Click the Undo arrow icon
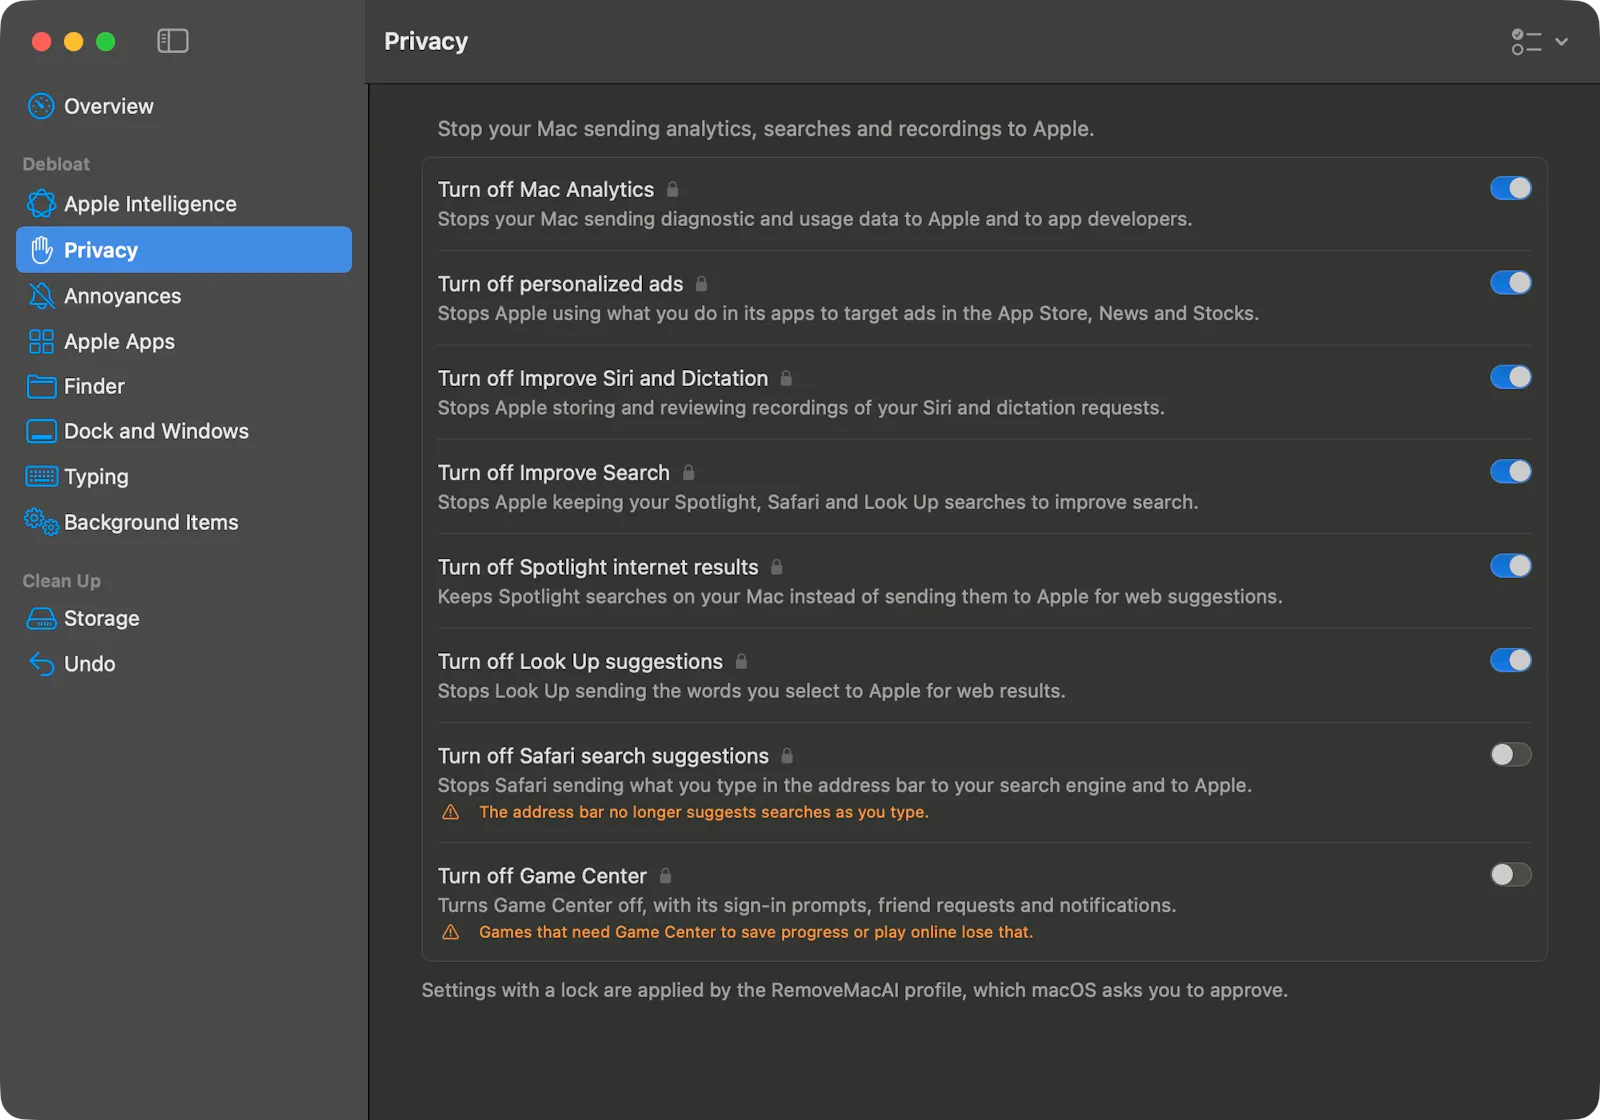 point(41,664)
